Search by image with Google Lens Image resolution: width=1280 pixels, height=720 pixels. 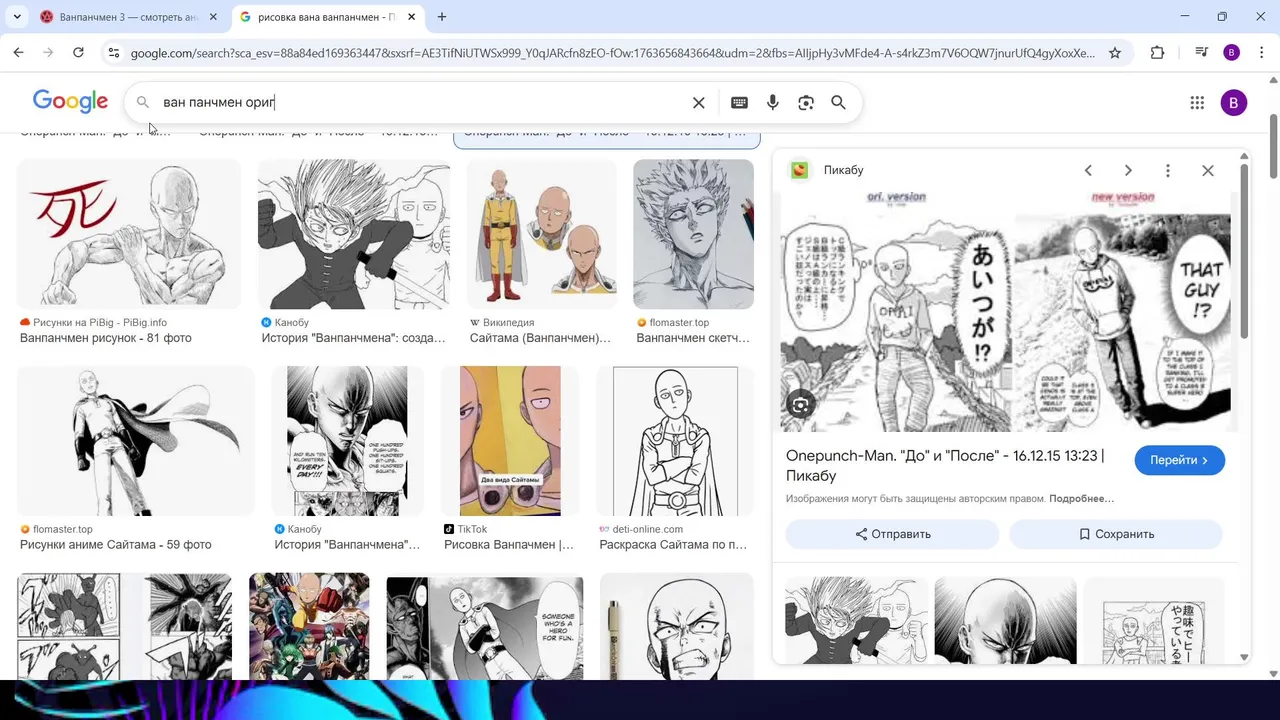coord(806,102)
